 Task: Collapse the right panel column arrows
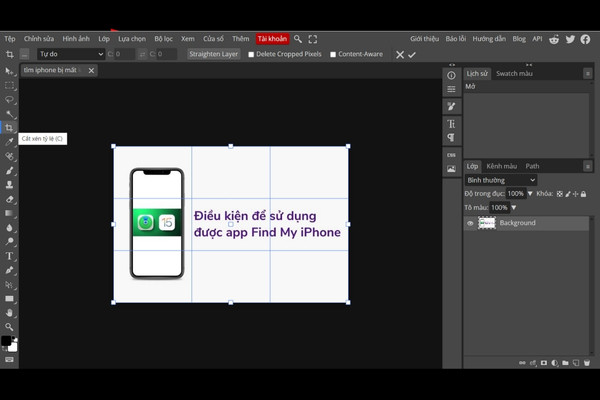click(x=529, y=65)
